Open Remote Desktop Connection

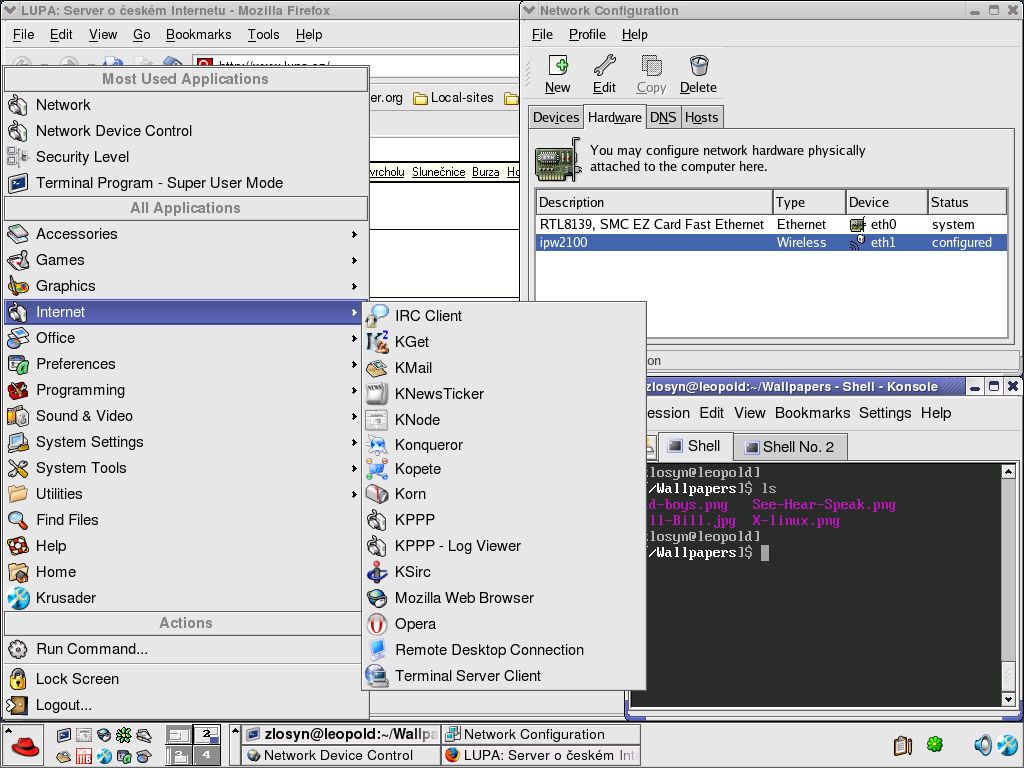coord(504,650)
